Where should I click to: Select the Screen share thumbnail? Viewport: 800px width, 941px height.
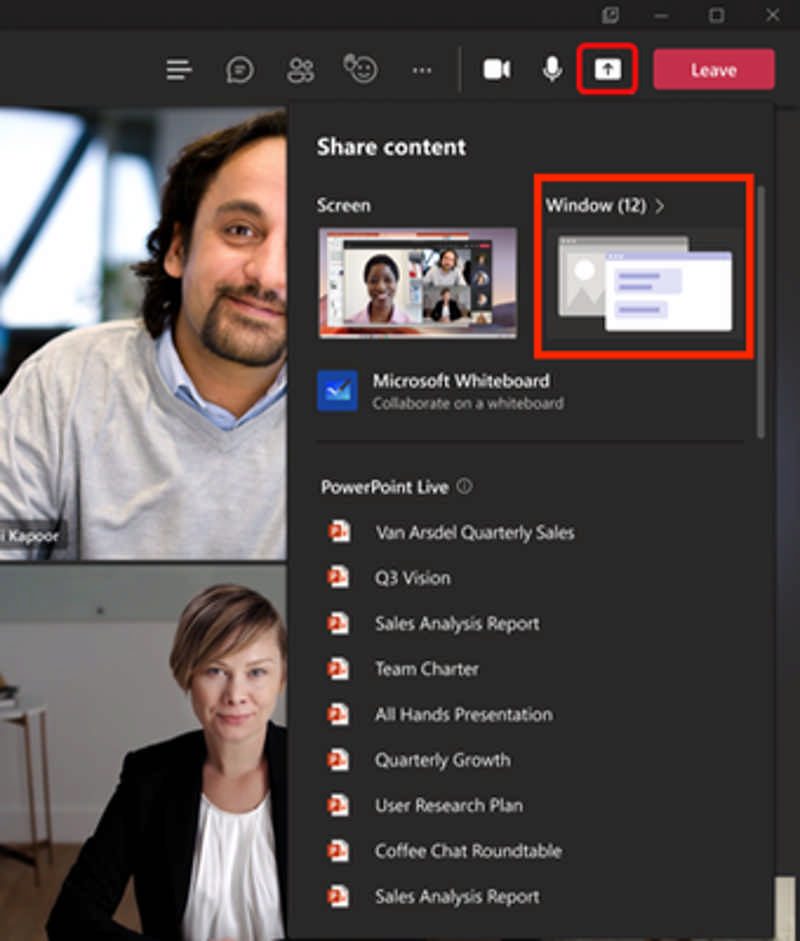click(418, 283)
